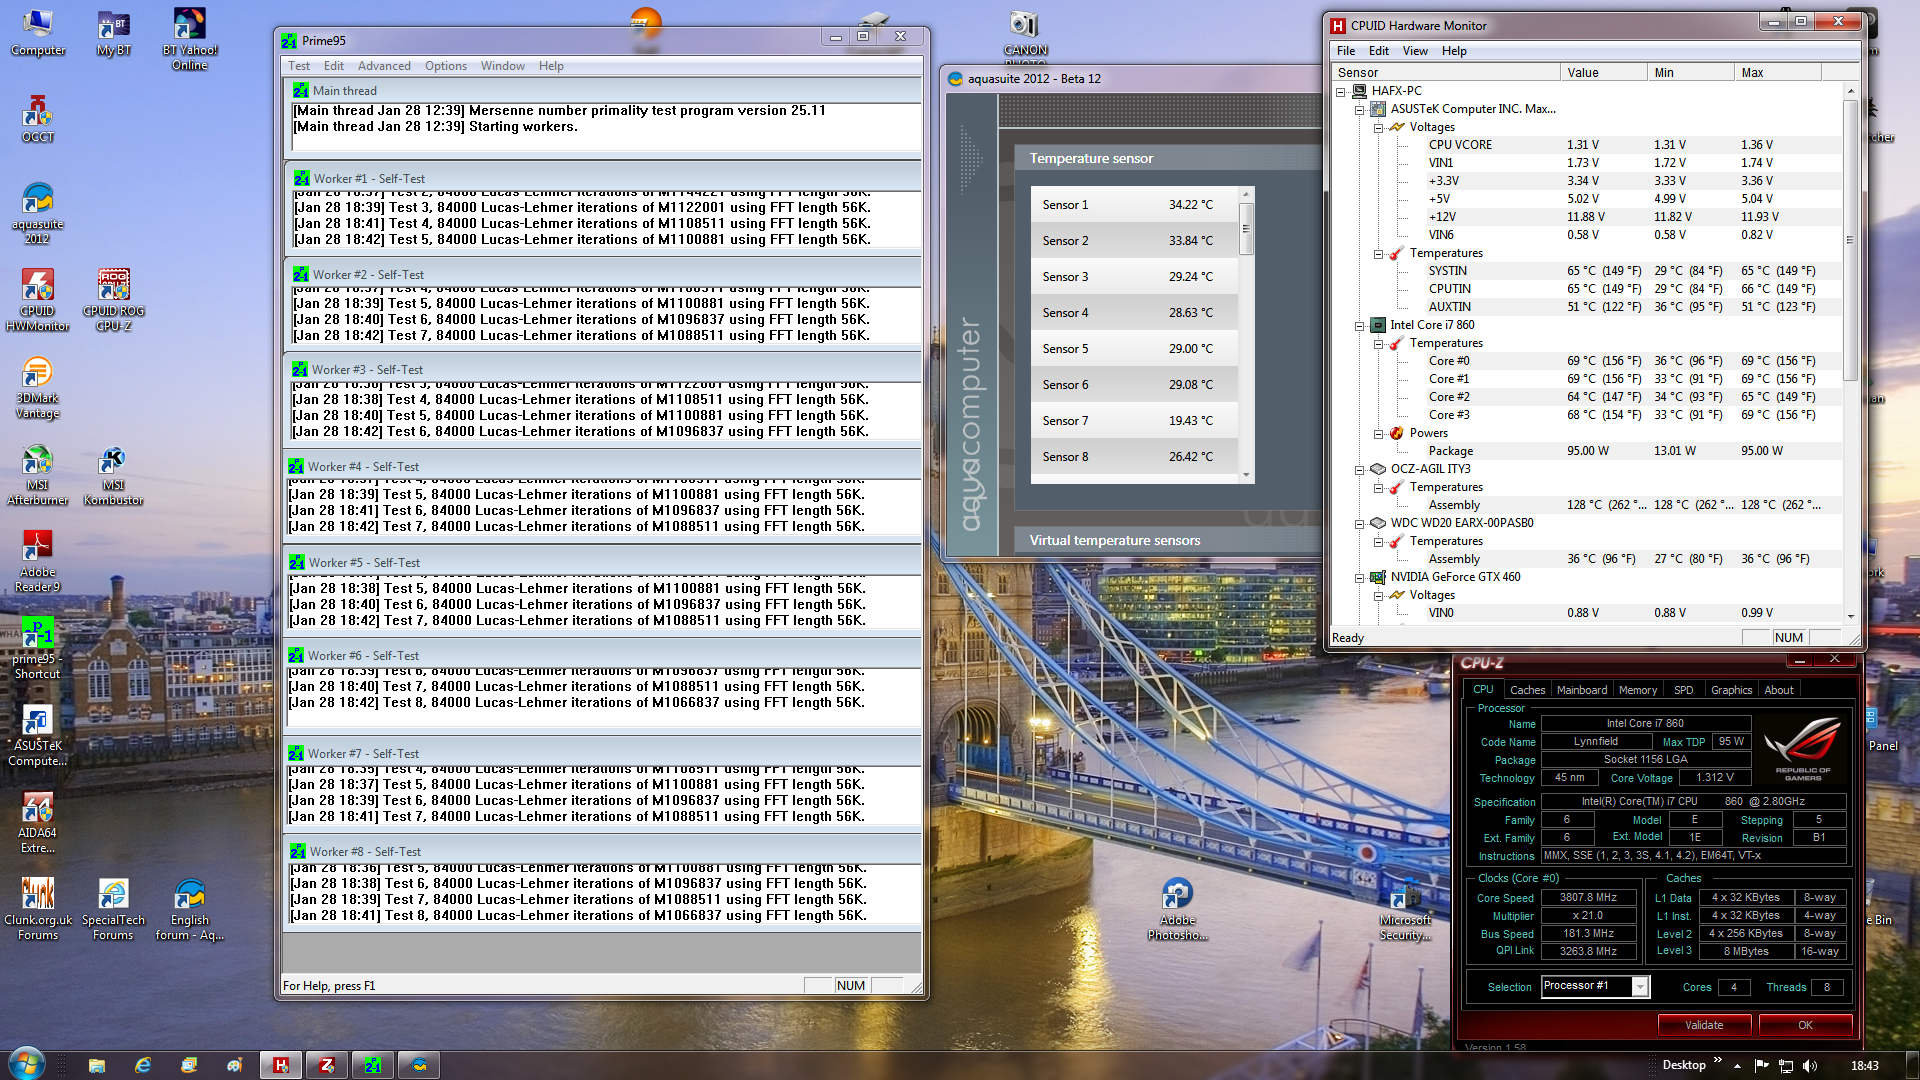Click the Max column header in HWMonitor
Viewport: 1920px width, 1080px height.
[x=1777, y=72]
